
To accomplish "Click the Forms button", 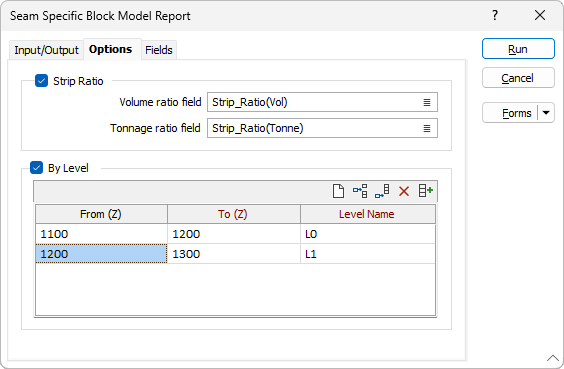I will pos(511,113).
